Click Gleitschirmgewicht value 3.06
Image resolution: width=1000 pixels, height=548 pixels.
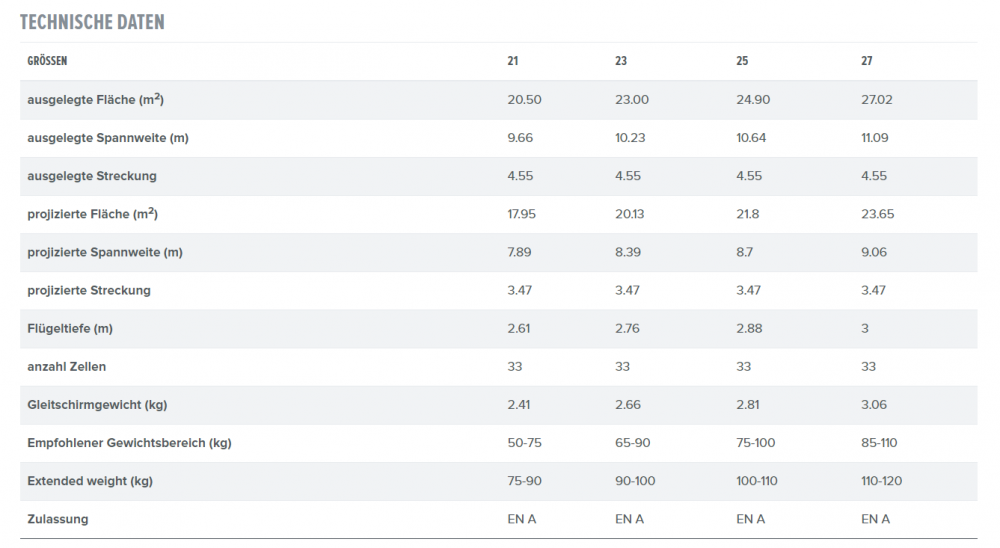tap(874, 405)
